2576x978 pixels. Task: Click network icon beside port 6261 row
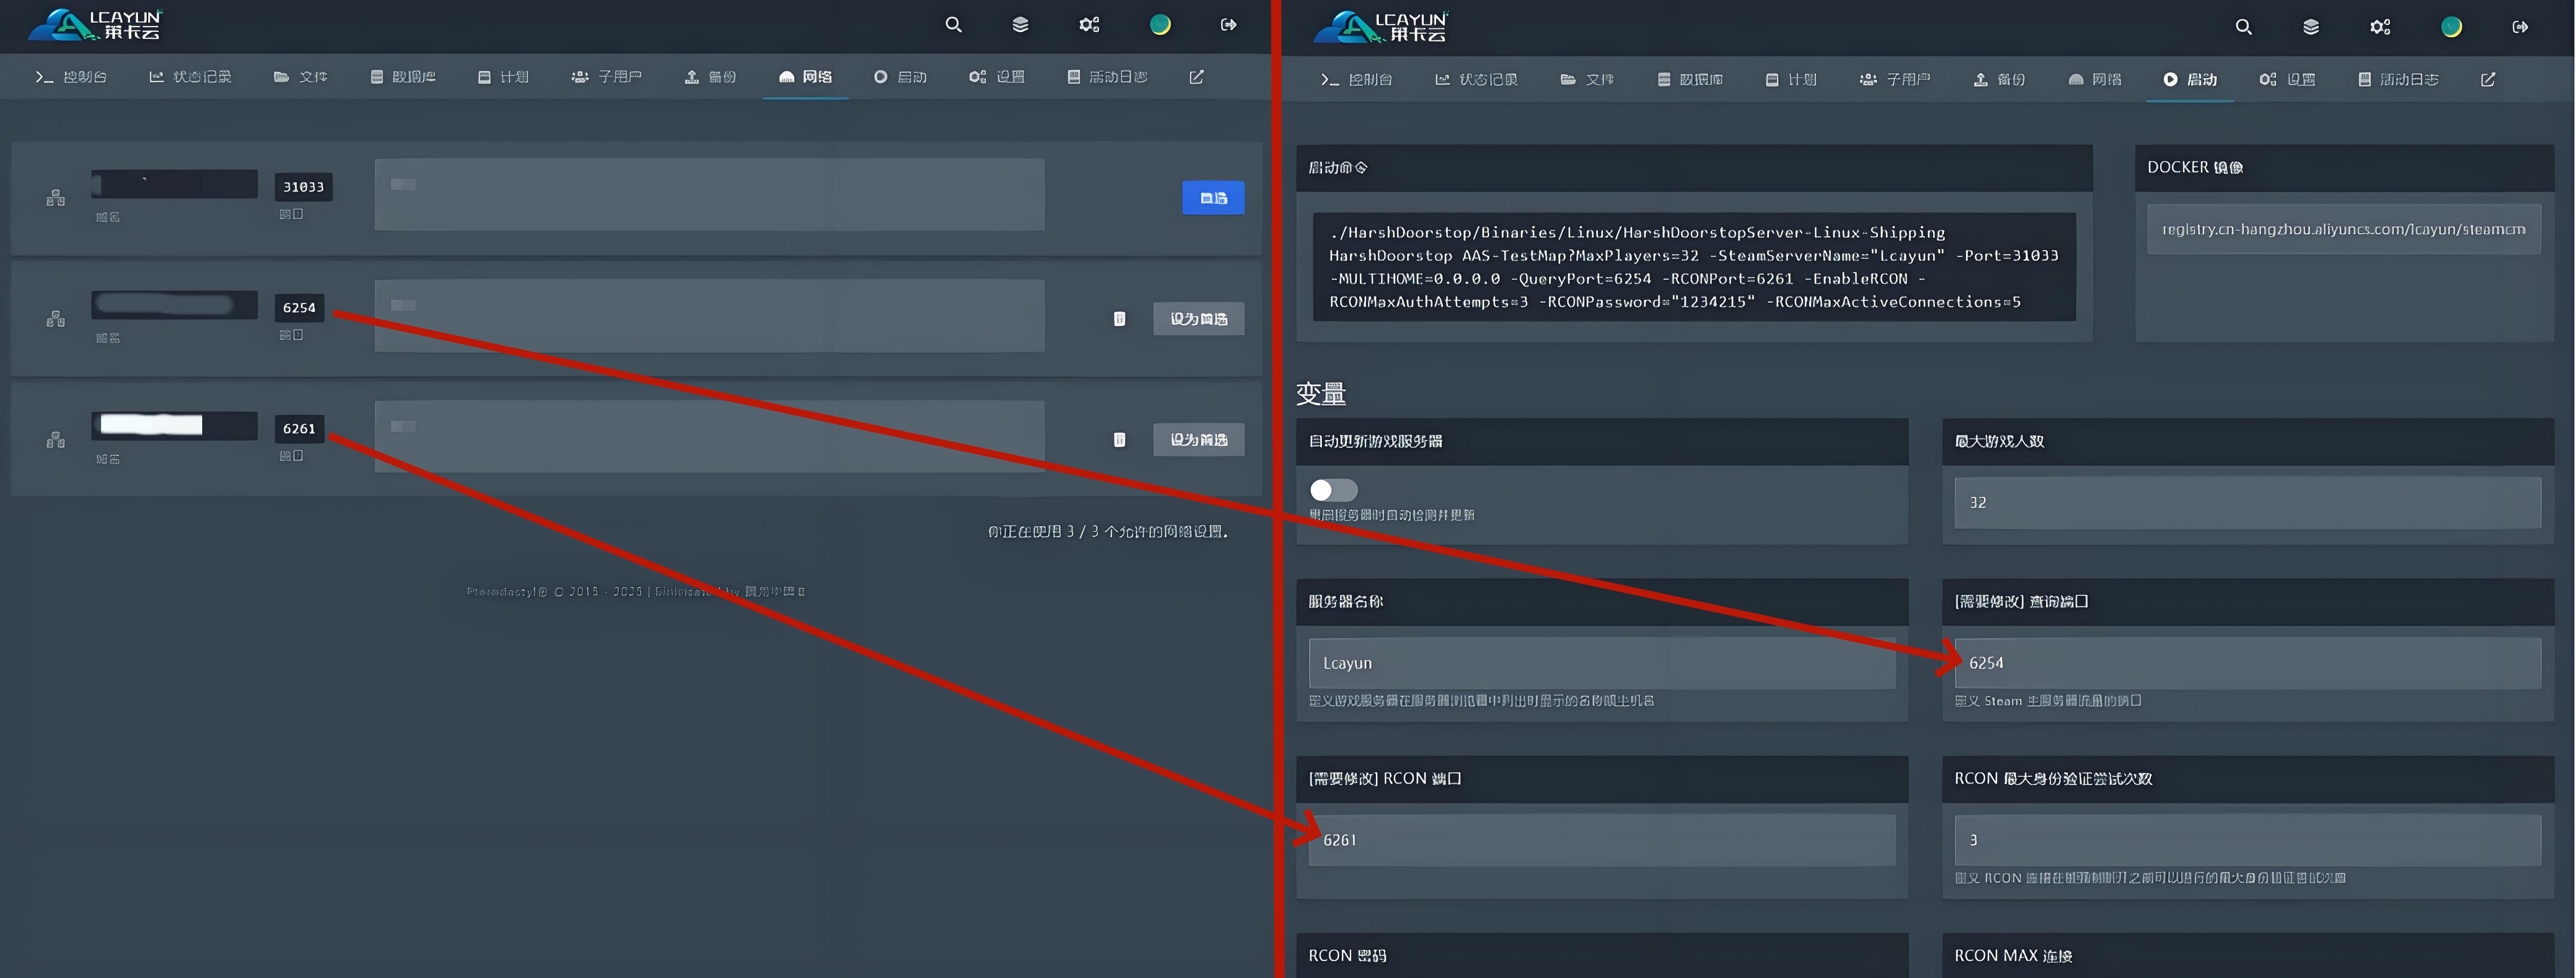[56, 440]
